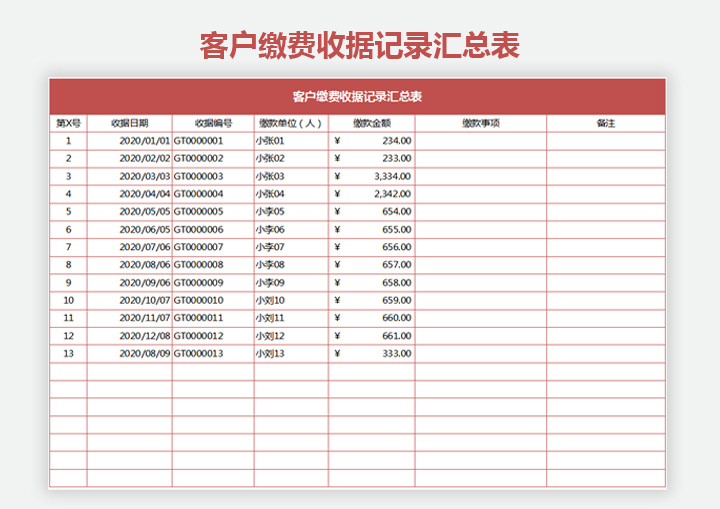The width and height of the screenshot is (720, 509).
Task: Select the amount 656.00
Action: pos(397,247)
